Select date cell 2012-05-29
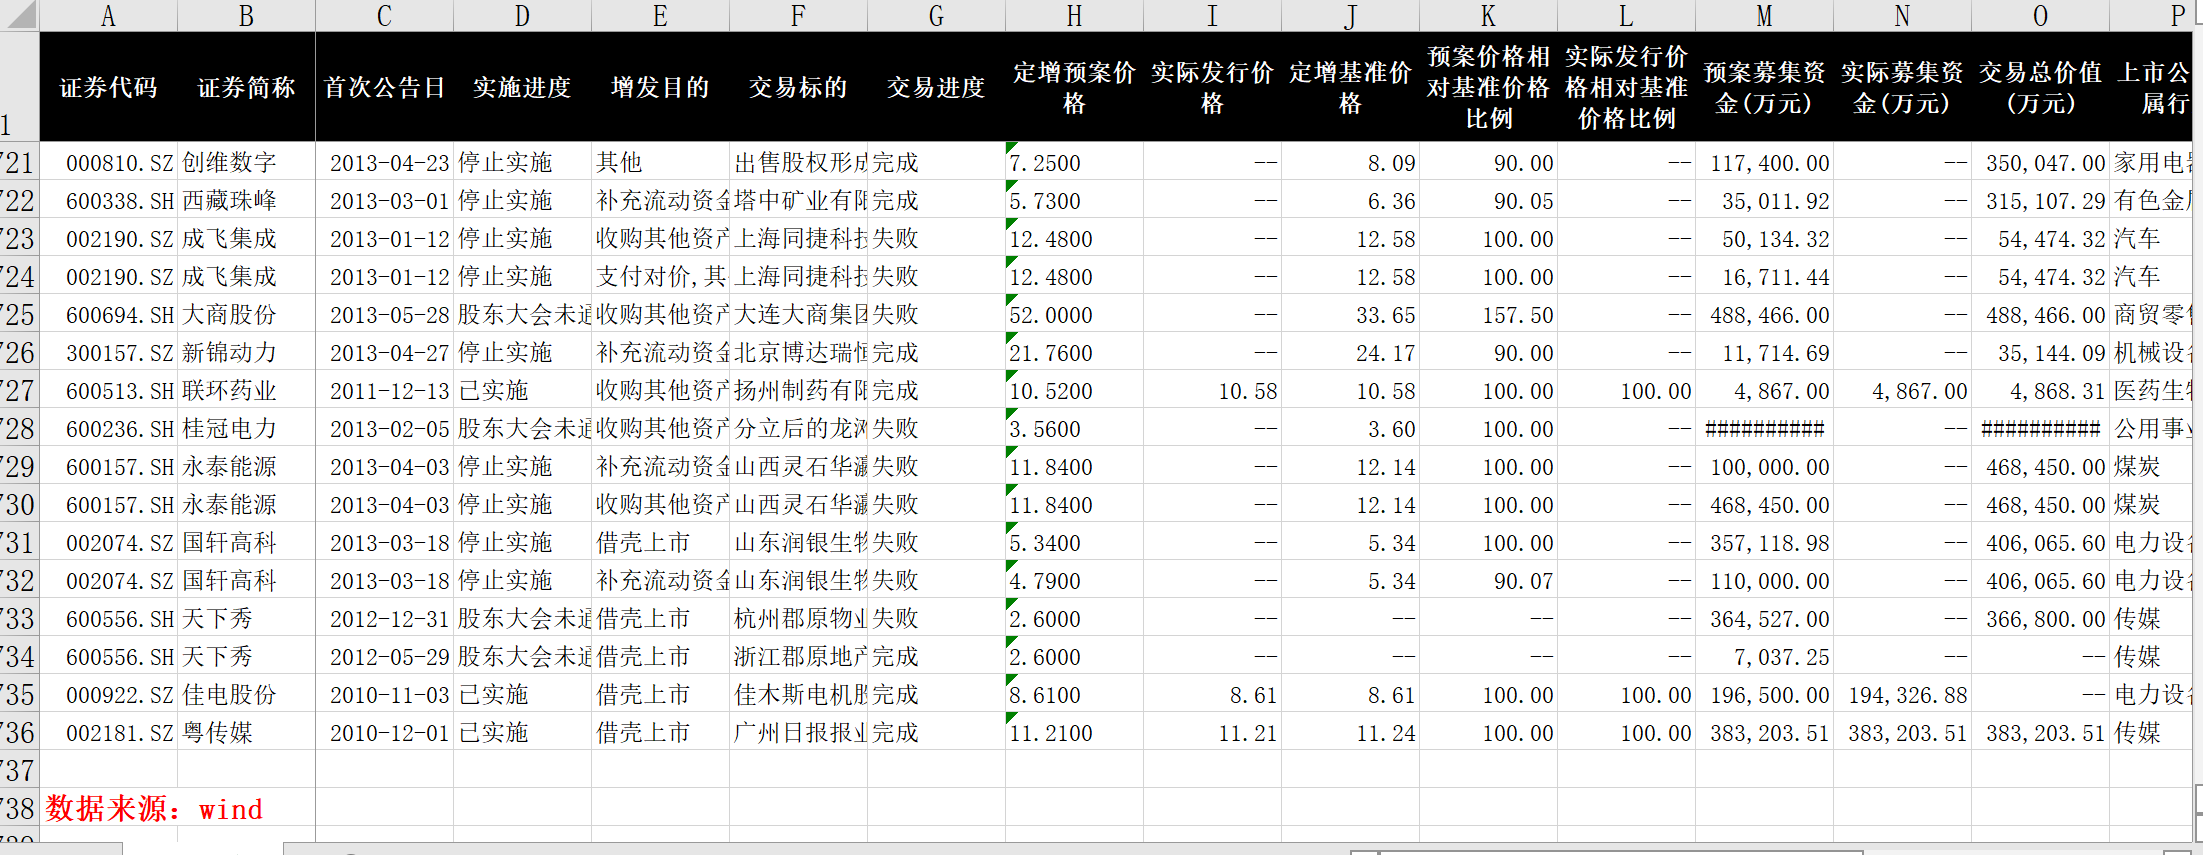 click(x=384, y=656)
